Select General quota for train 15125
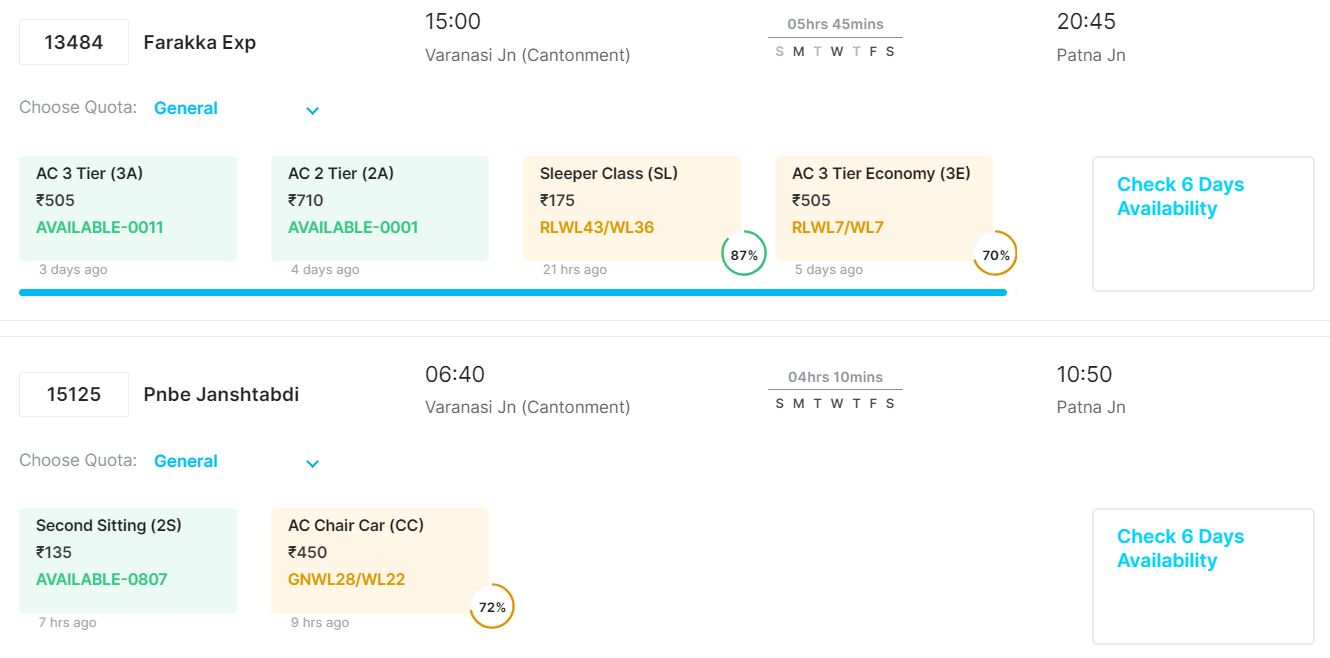 [186, 461]
